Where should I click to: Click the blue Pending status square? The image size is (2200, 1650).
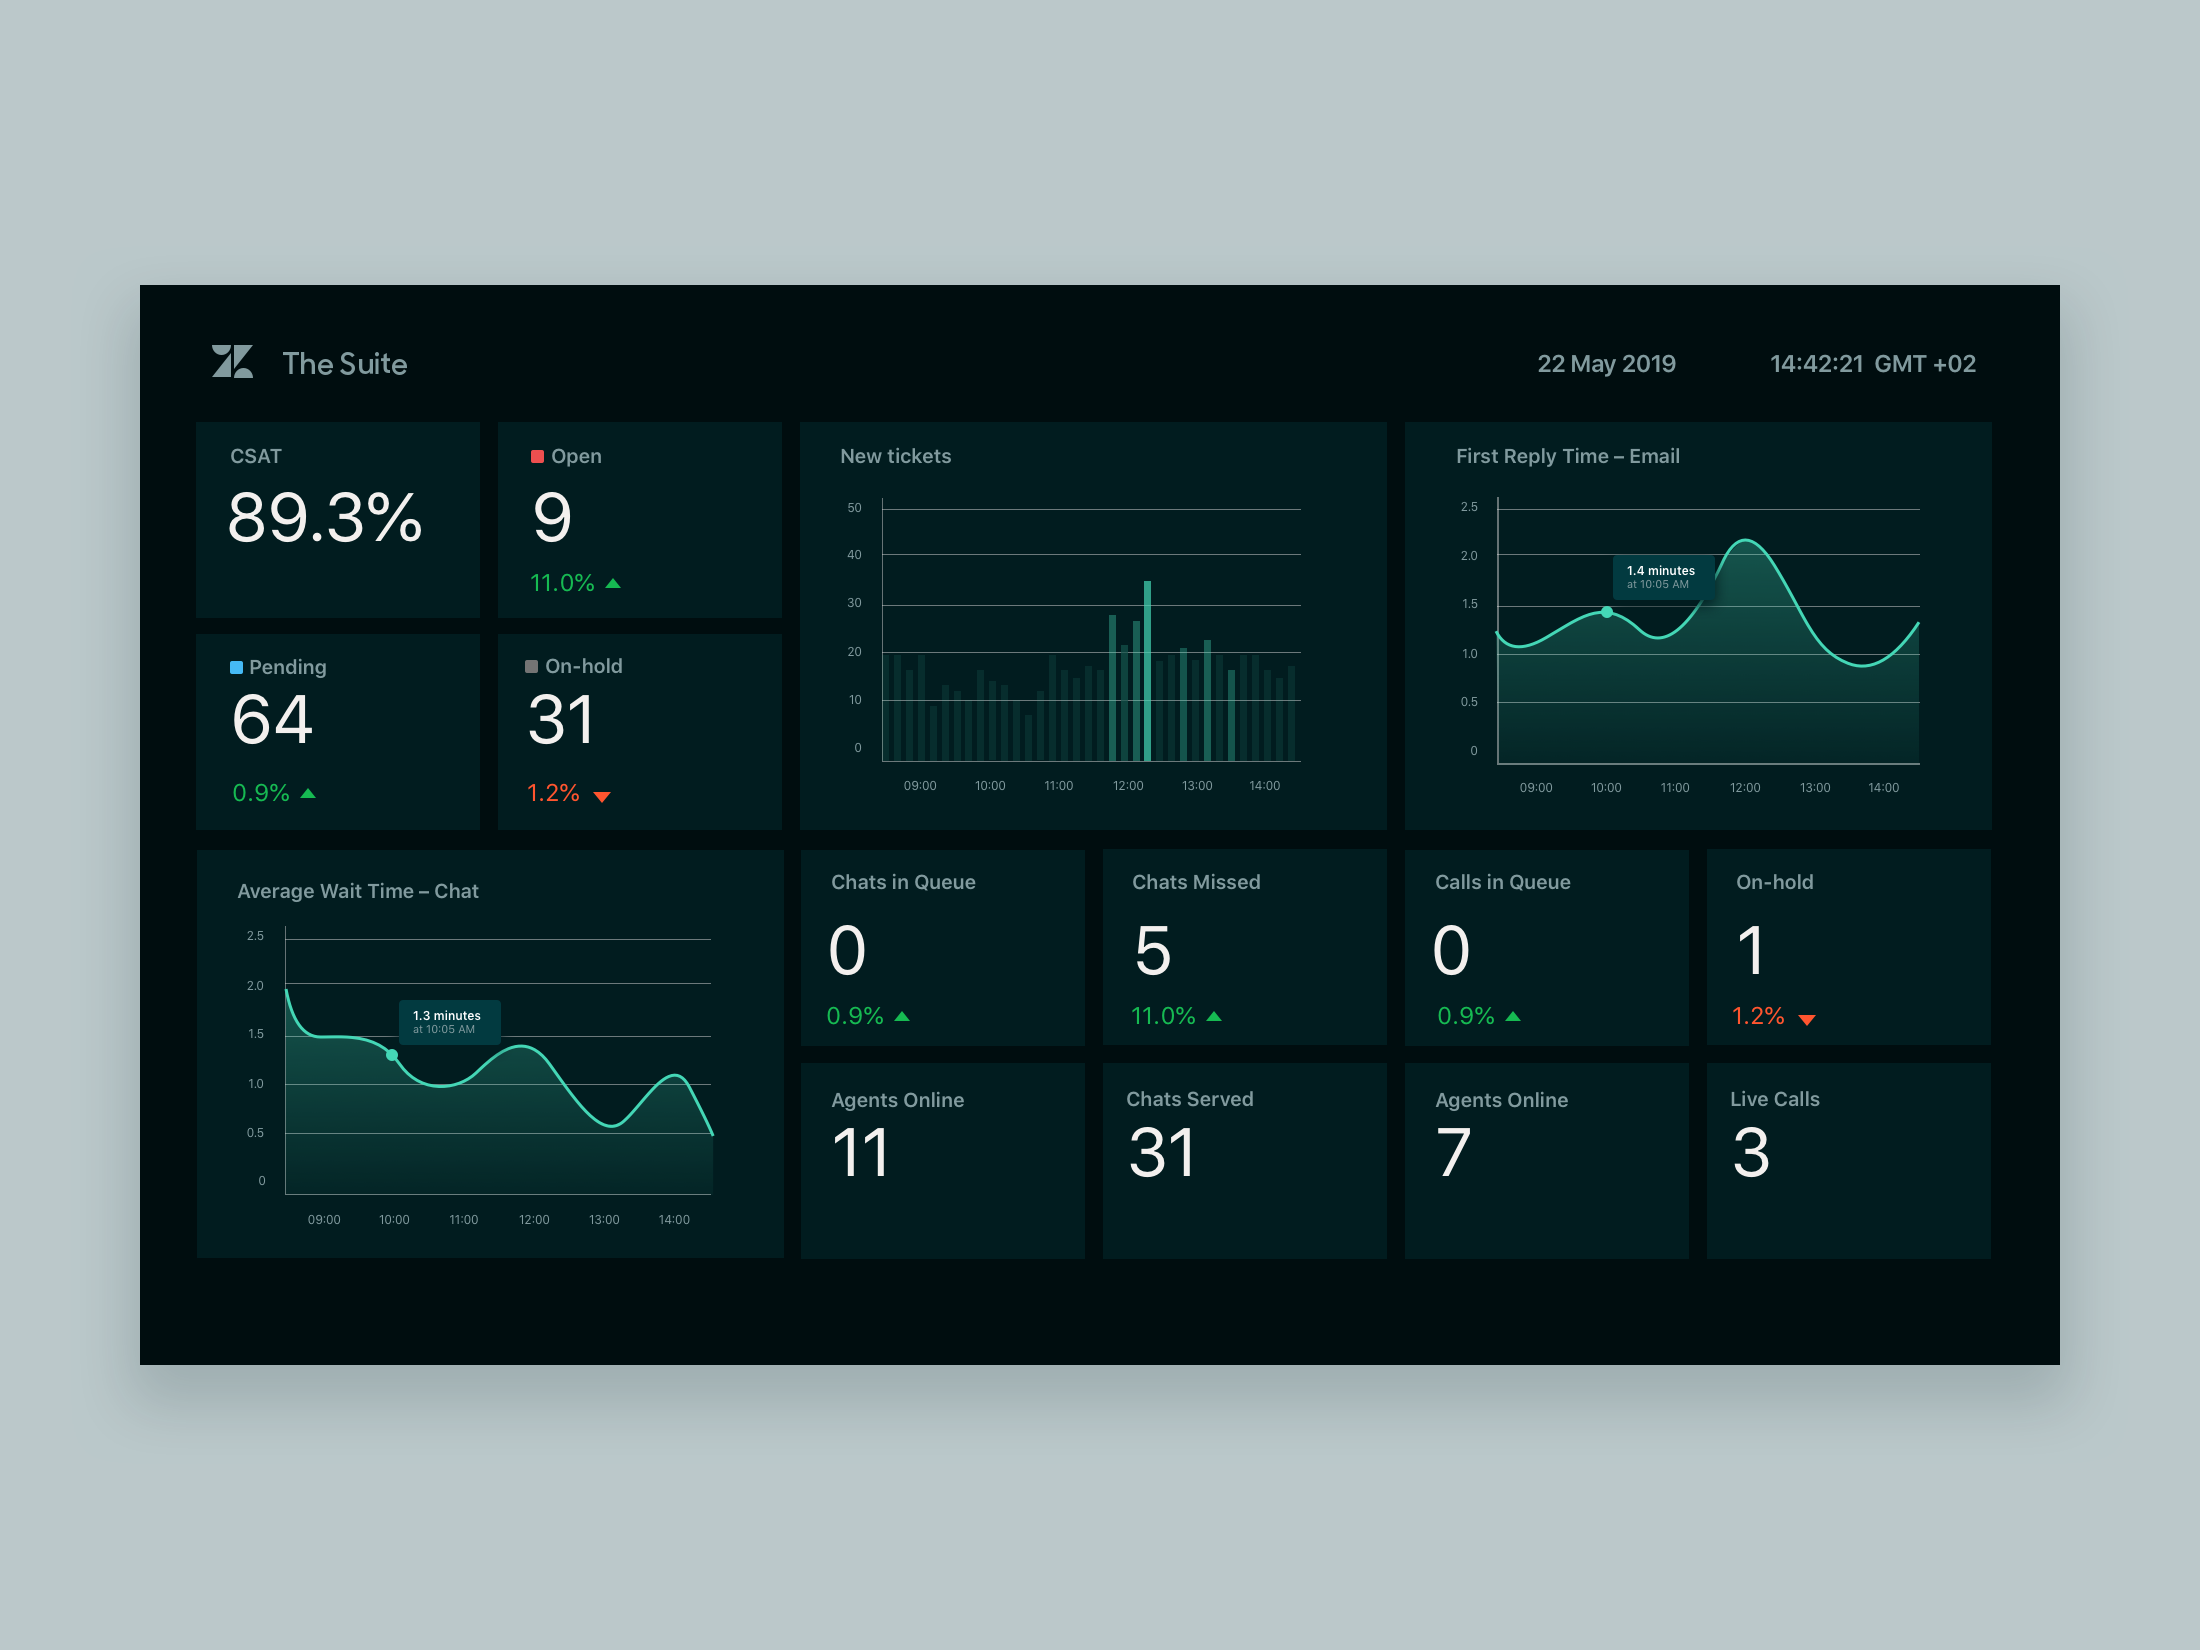pyautogui.click(x=236, y=668)
